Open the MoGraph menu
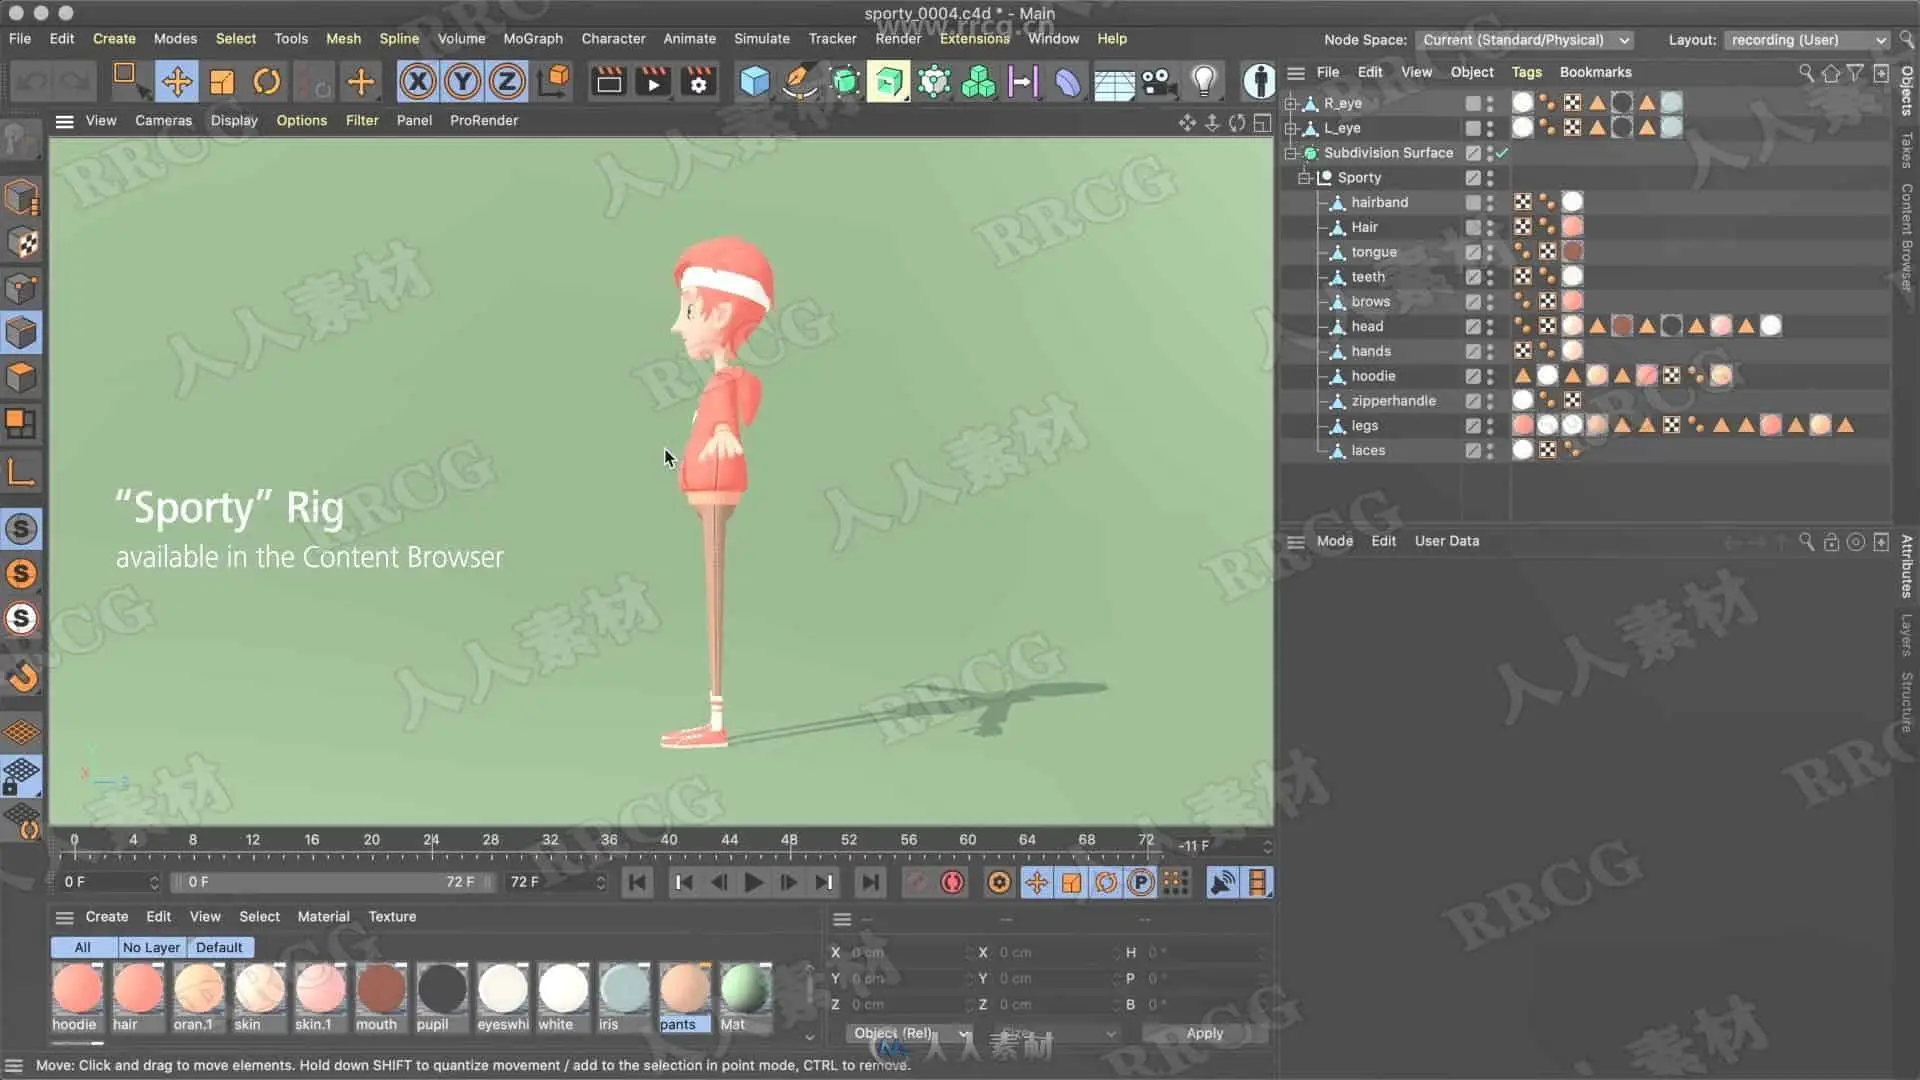Screen dimensions: 1920x1080 [532, 38]
